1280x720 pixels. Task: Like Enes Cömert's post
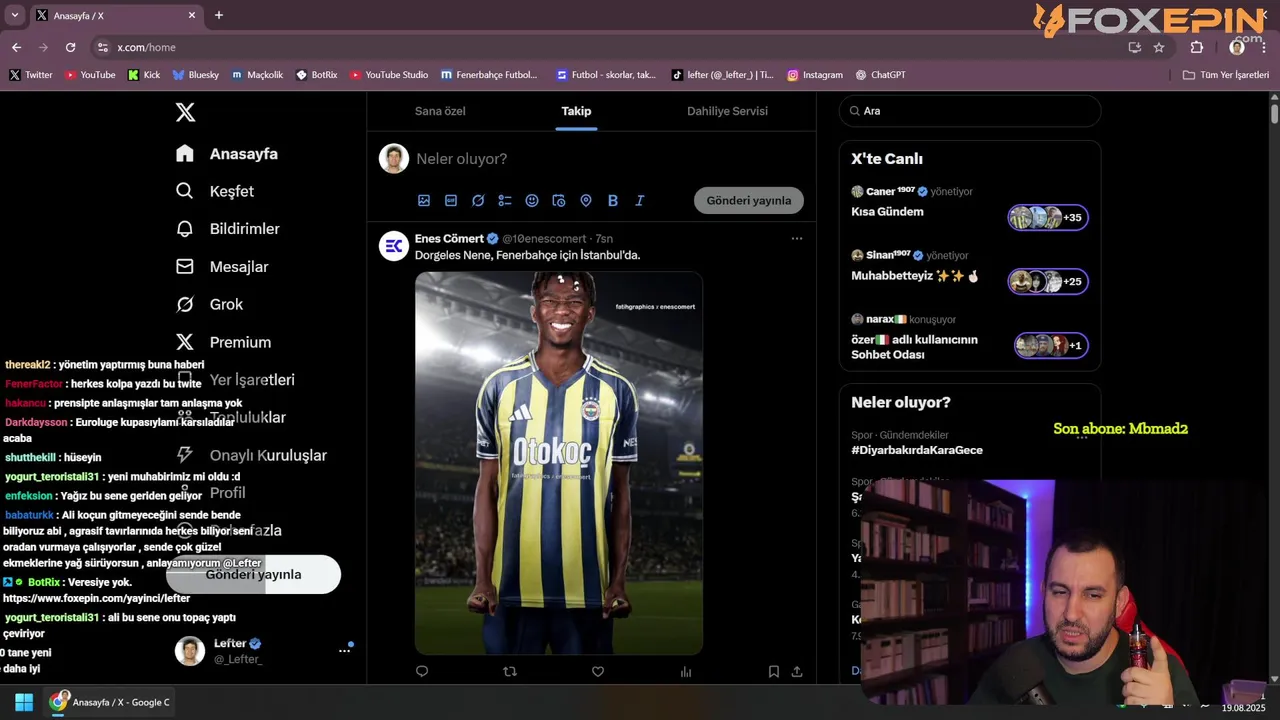[598, 672]
